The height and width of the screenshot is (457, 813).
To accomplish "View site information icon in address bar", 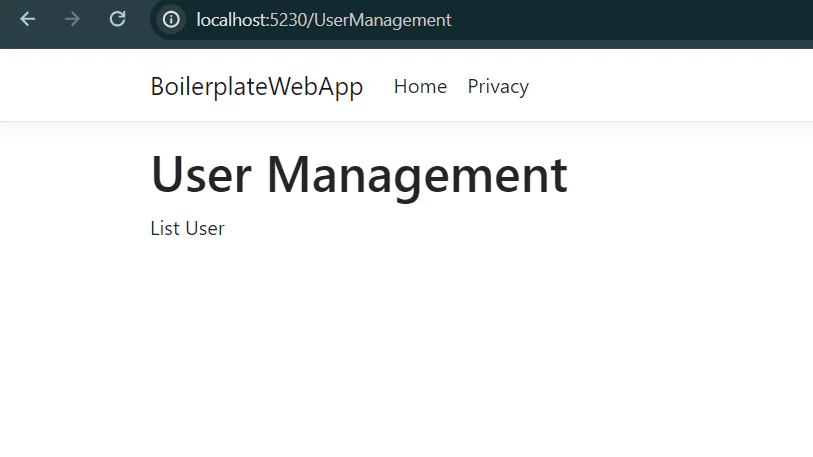I will click(171, 19).
